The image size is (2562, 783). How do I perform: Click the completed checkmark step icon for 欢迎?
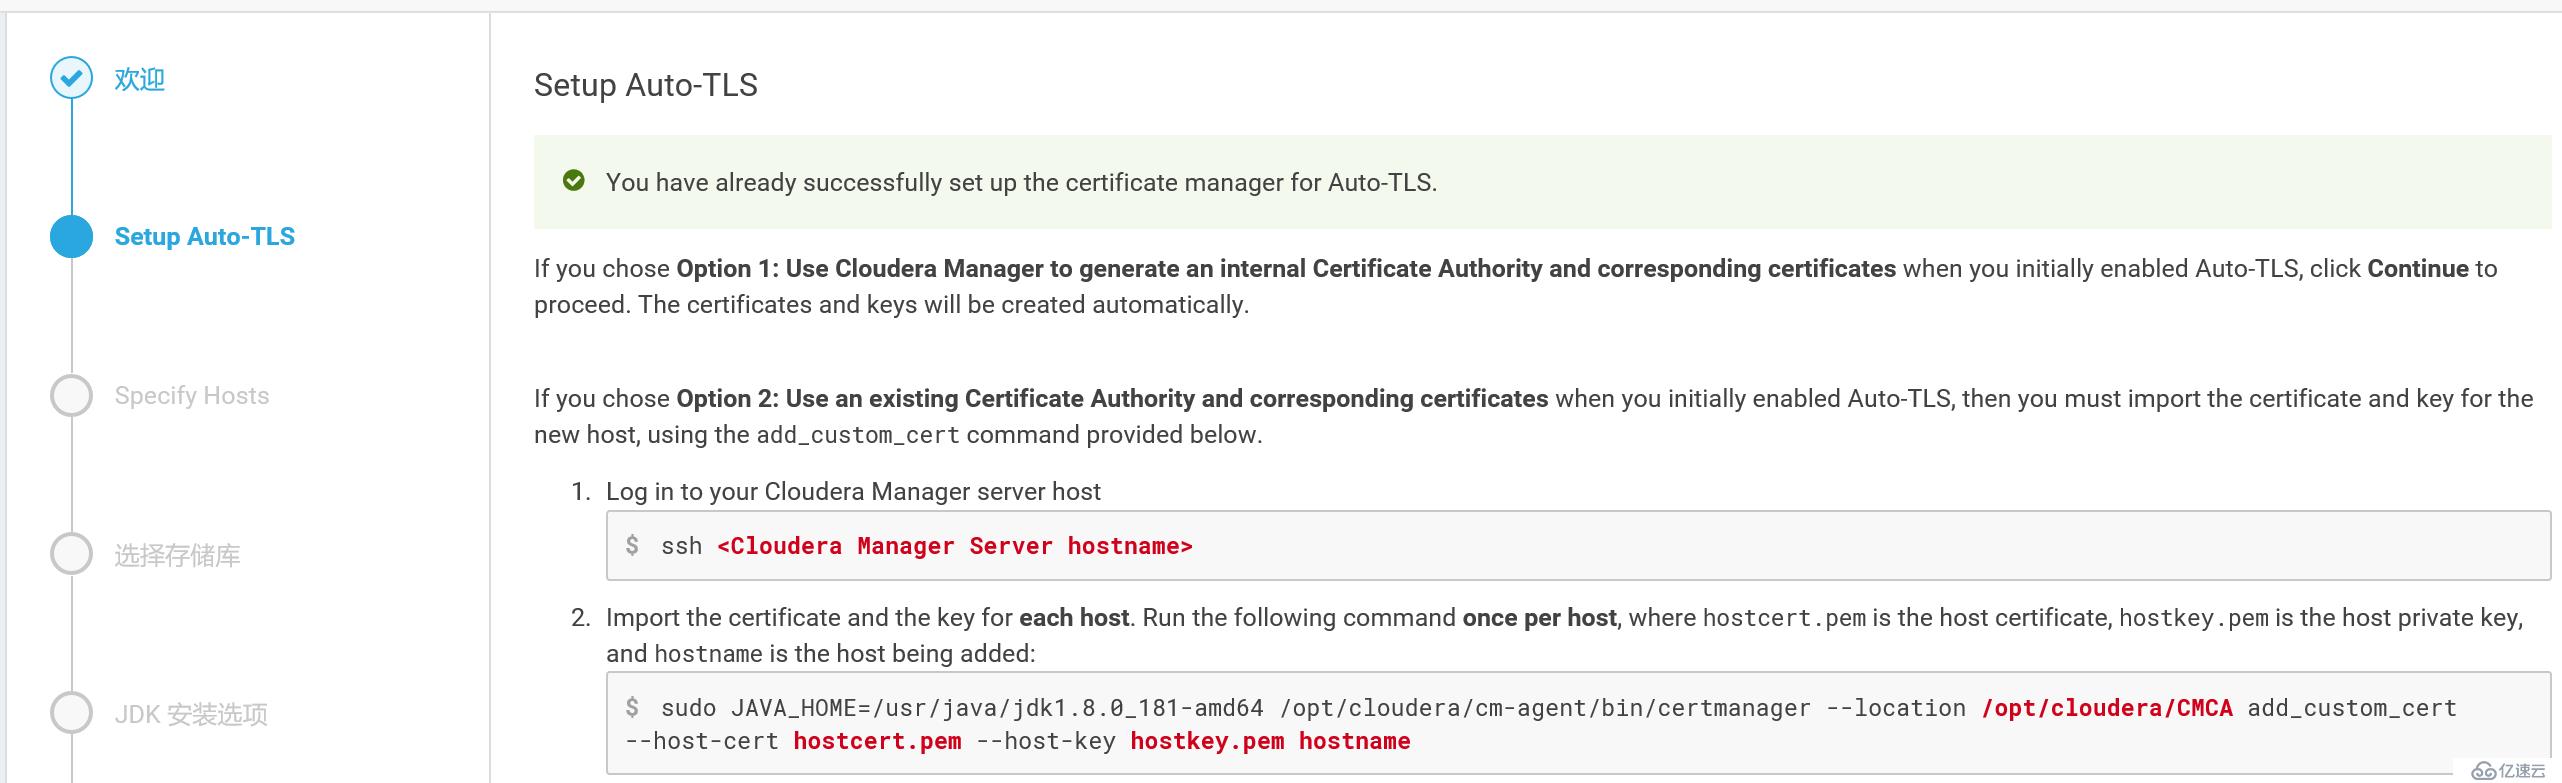(x=71, y=78)
